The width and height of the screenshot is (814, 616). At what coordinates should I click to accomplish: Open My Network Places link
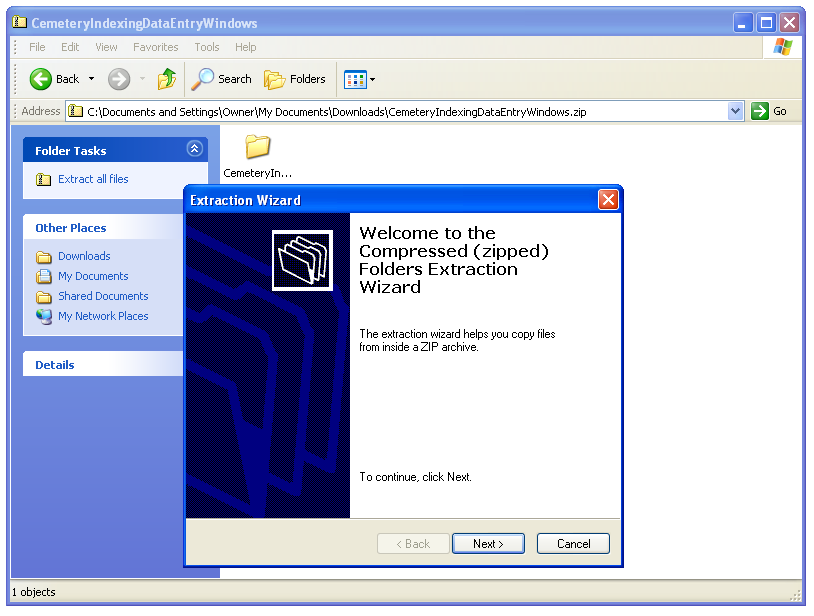click(x=103, y=316)
